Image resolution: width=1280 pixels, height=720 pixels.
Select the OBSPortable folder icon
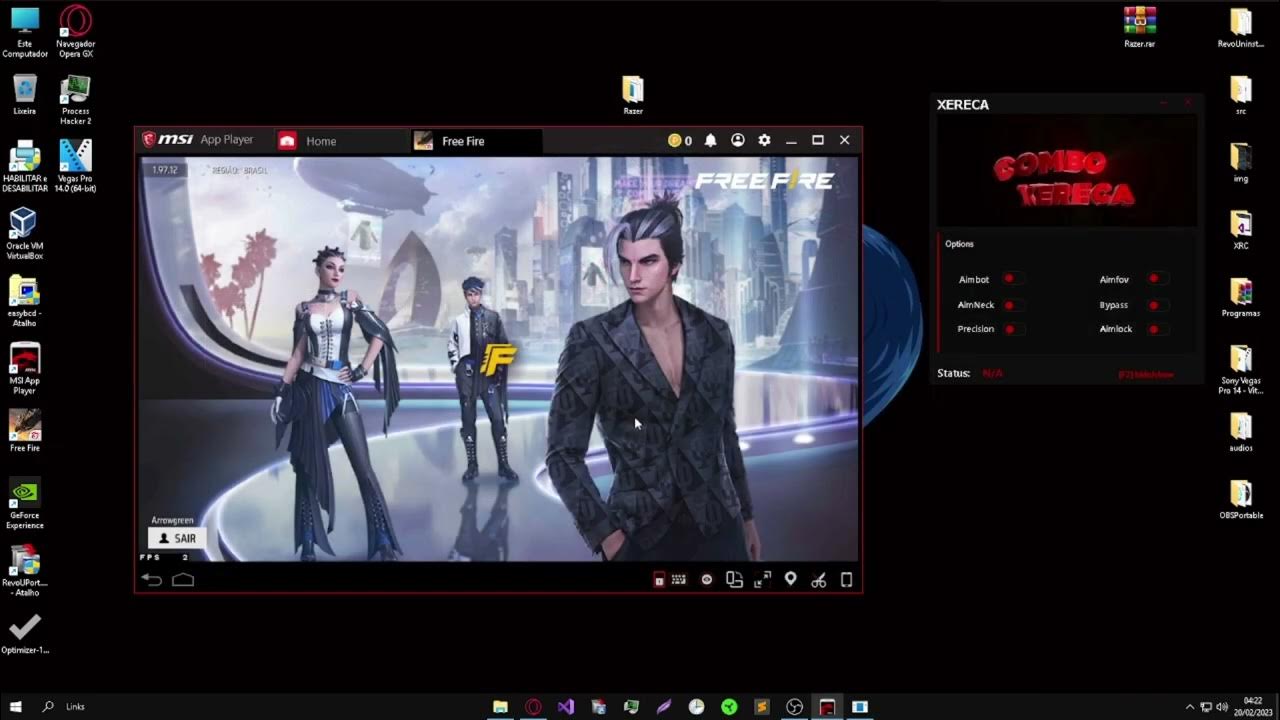pyautogui.click(x=1241, y=500)
